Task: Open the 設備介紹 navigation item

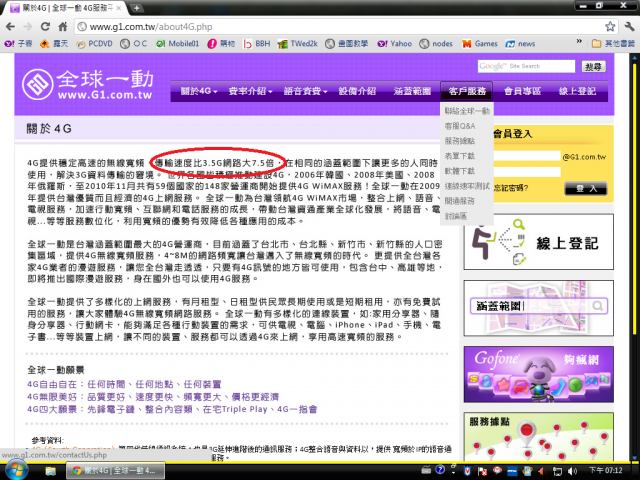Action: coord(357,91)
